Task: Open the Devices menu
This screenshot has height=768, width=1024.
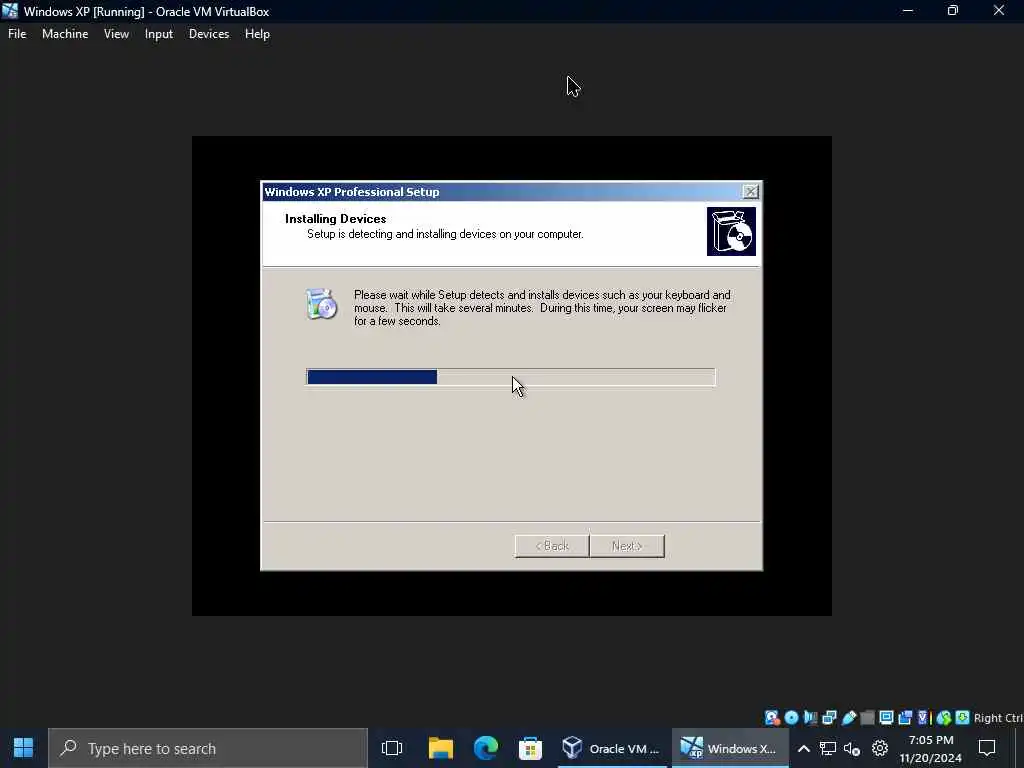Action: click(x=209, y=34)
